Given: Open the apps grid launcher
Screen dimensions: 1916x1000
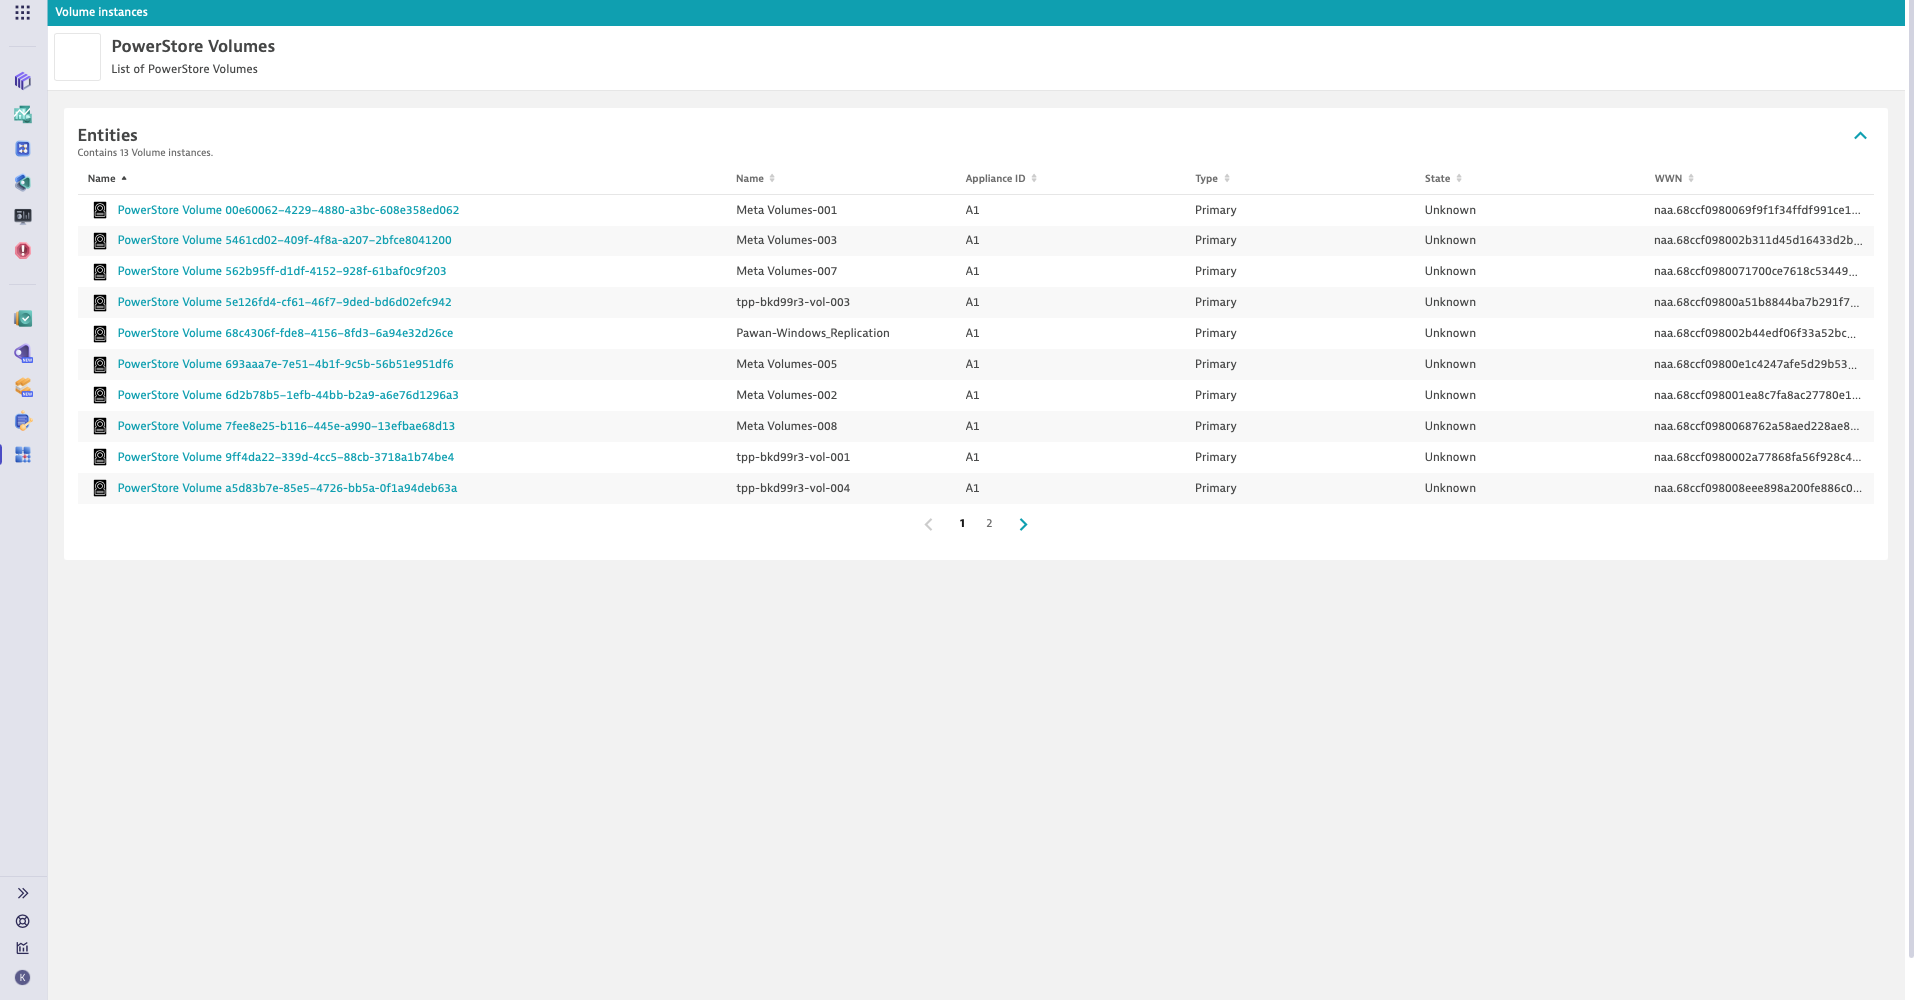Looking at the screenshot, I should coord(22,13).
